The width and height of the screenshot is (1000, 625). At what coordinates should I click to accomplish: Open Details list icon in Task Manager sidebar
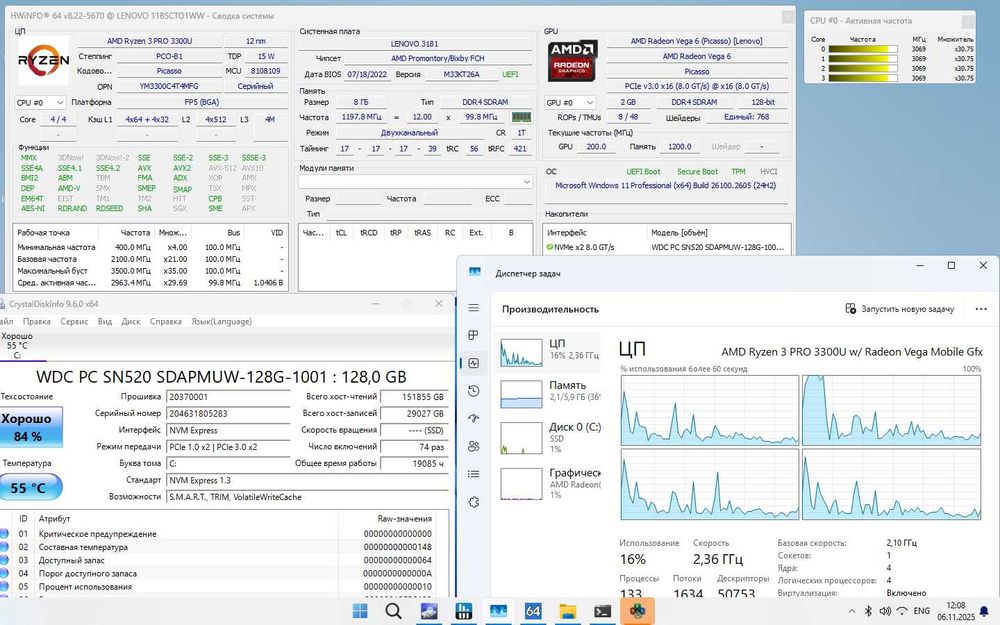click(x=473, y=474)
